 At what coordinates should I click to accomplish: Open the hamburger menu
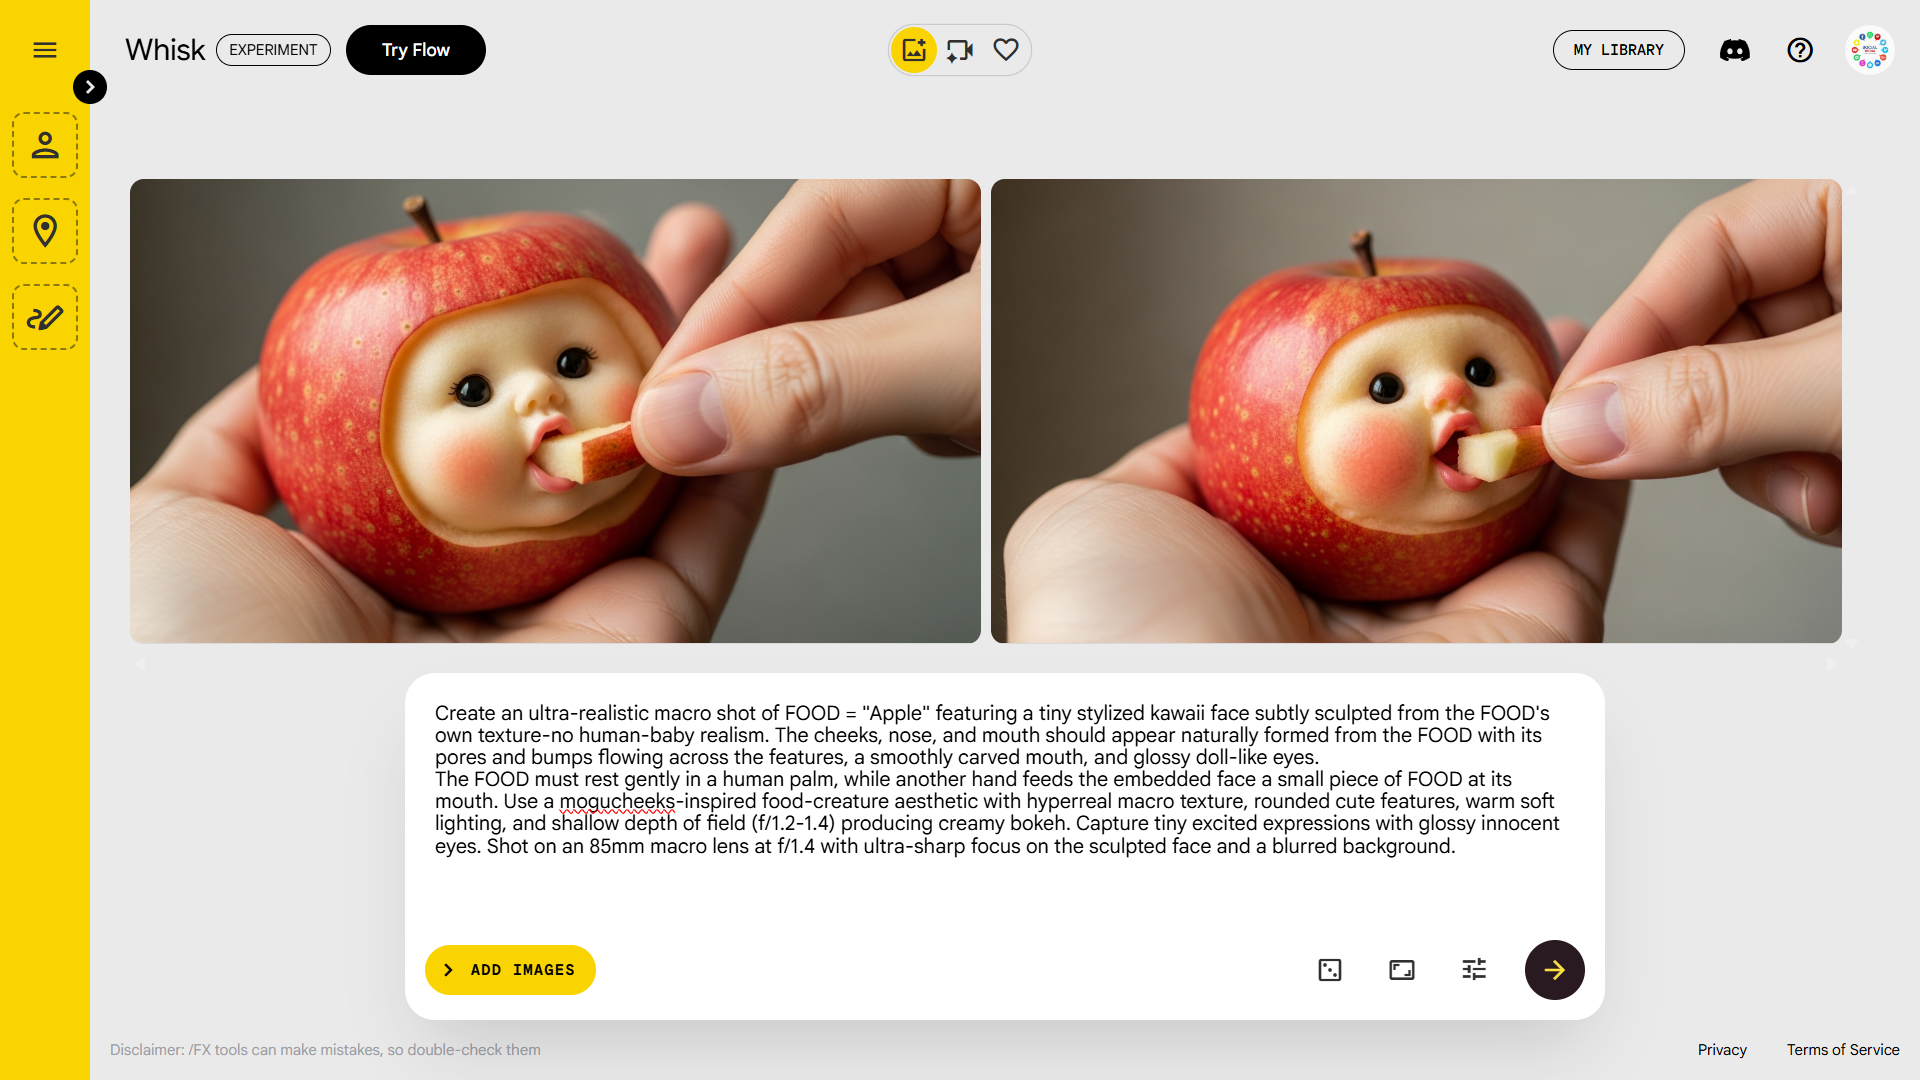tap(45, 50)
